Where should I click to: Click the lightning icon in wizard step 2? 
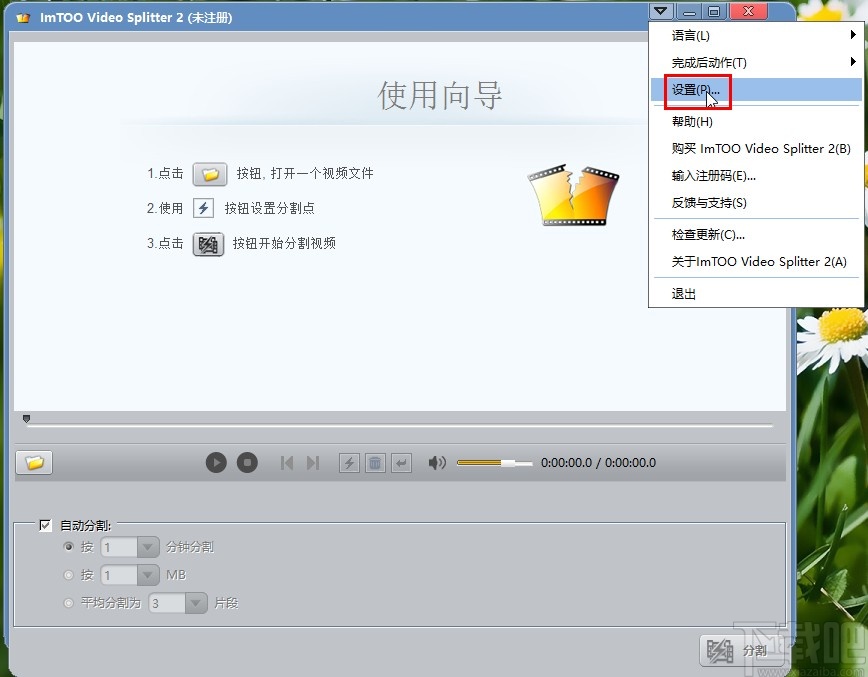(203, 208)
